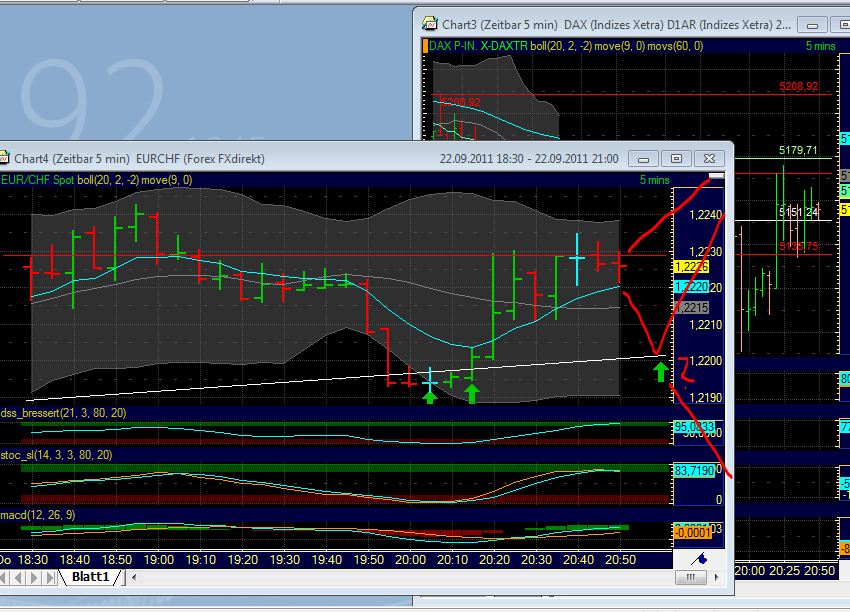850x612 pixels.
Task: Select the macd(12, 26, 9) indicator label
Action: (x=37, y=515)
